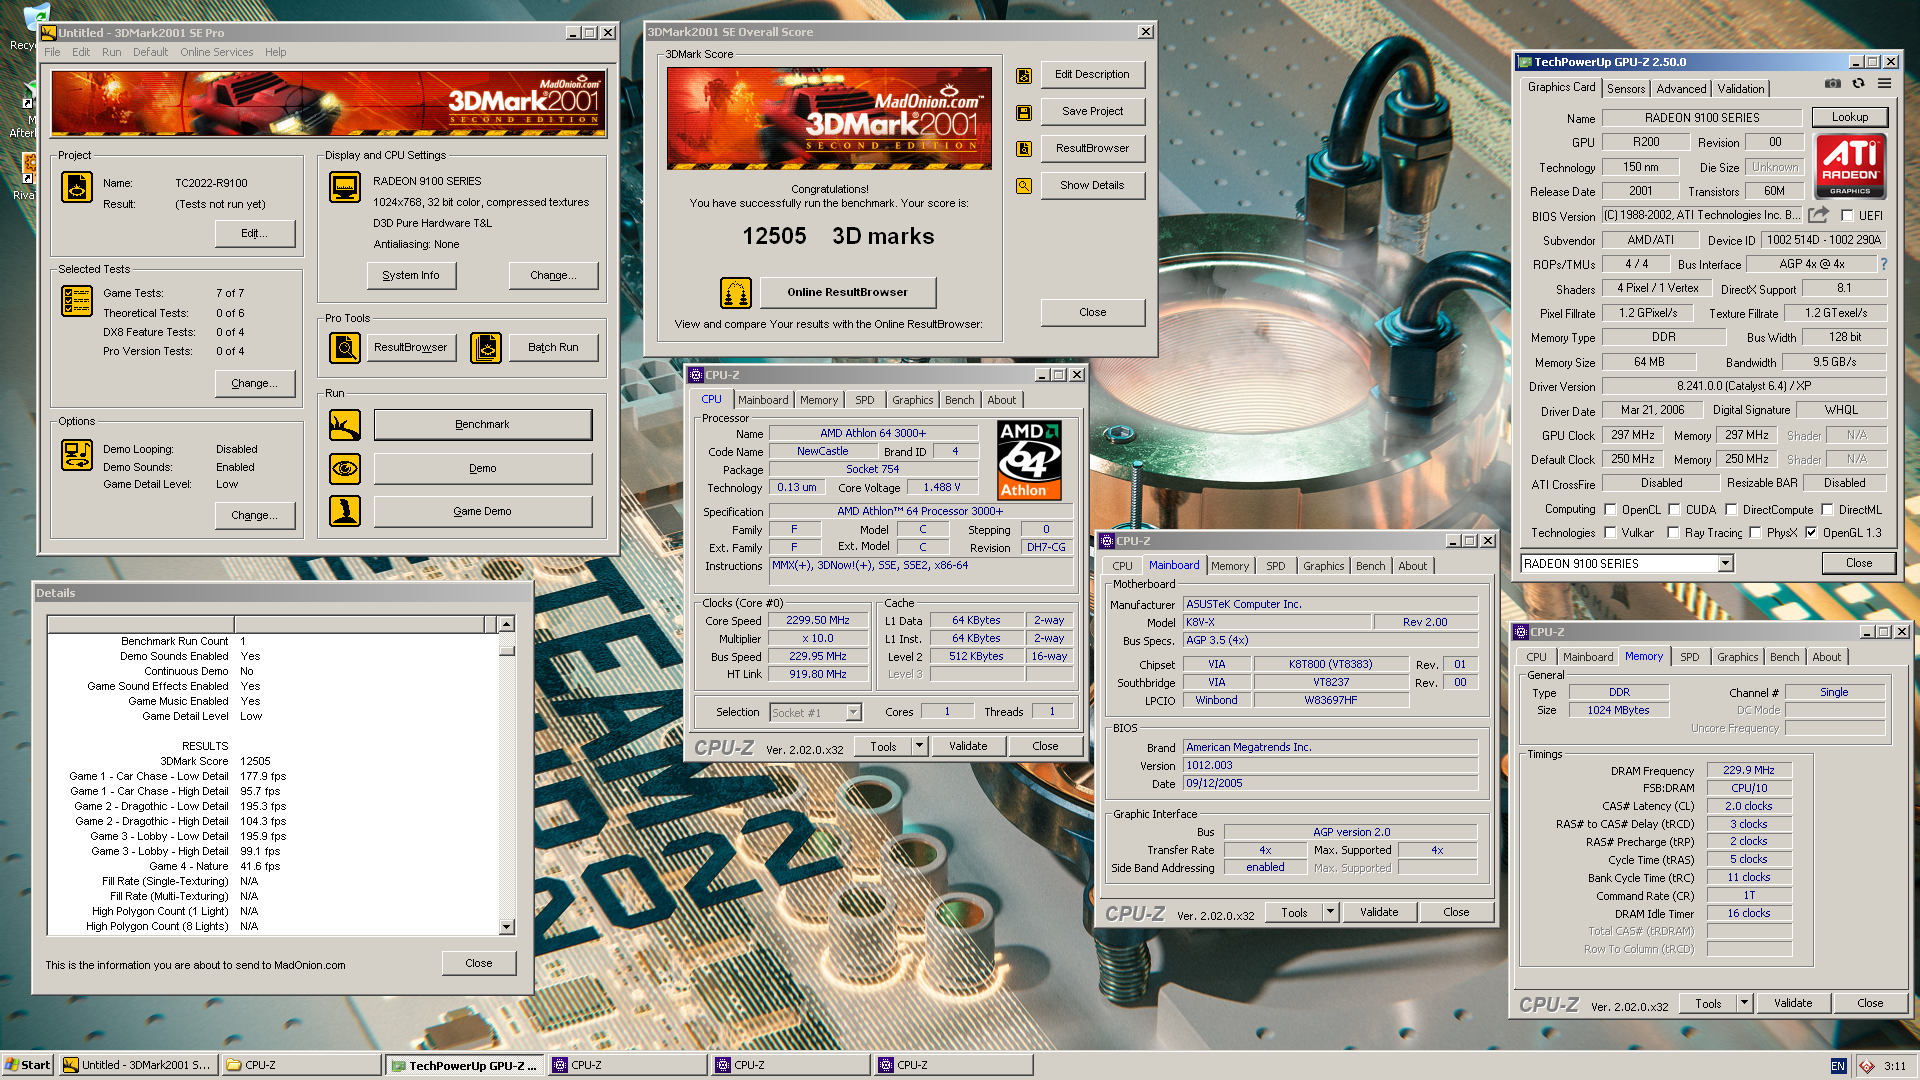Click the Lookup button in GPU-Z
Image resolution: width=1920 pixels, height=1080 pixels.
click(1849, 117)
